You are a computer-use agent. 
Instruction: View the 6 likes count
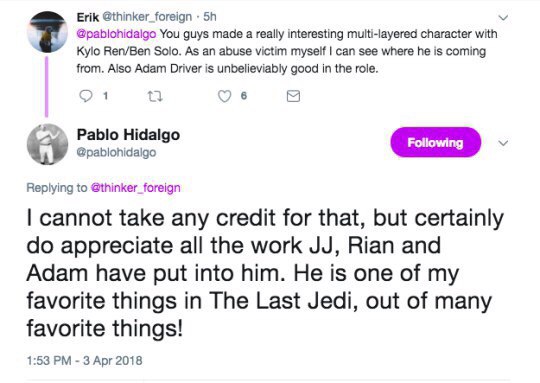click(x=244, y=96)
